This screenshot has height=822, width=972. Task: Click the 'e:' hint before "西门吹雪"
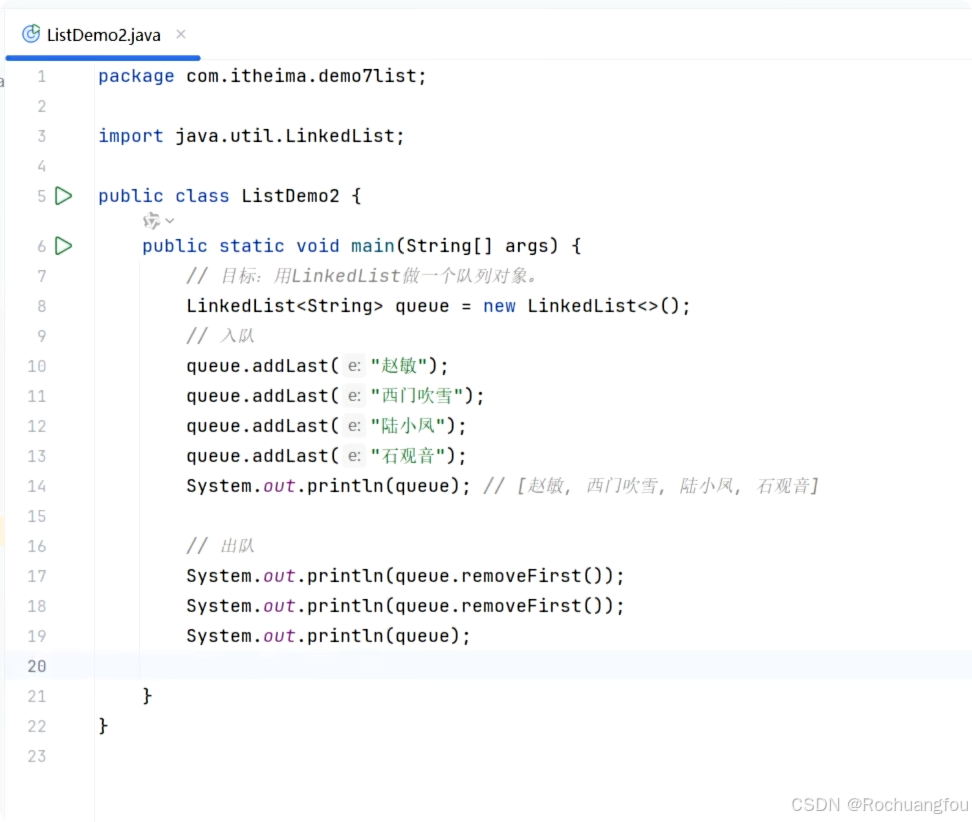click(x=355, y=396)
